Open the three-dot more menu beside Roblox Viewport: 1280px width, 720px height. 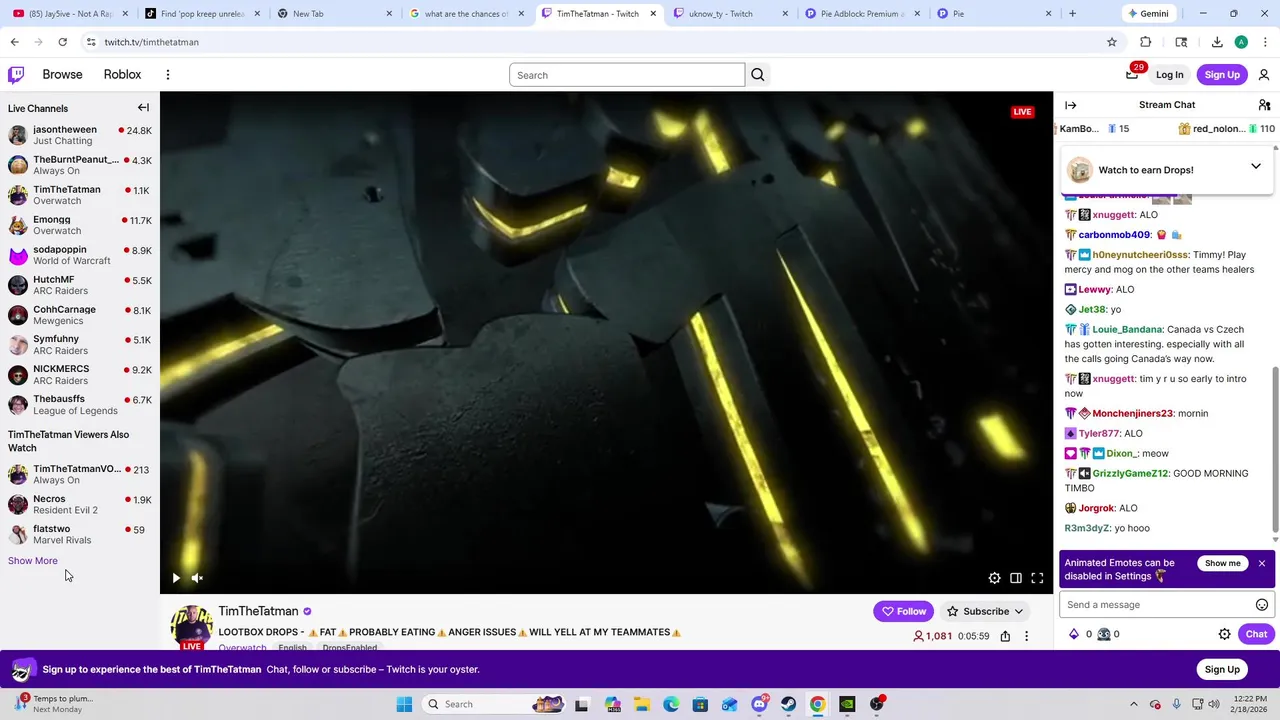(168, 75)
